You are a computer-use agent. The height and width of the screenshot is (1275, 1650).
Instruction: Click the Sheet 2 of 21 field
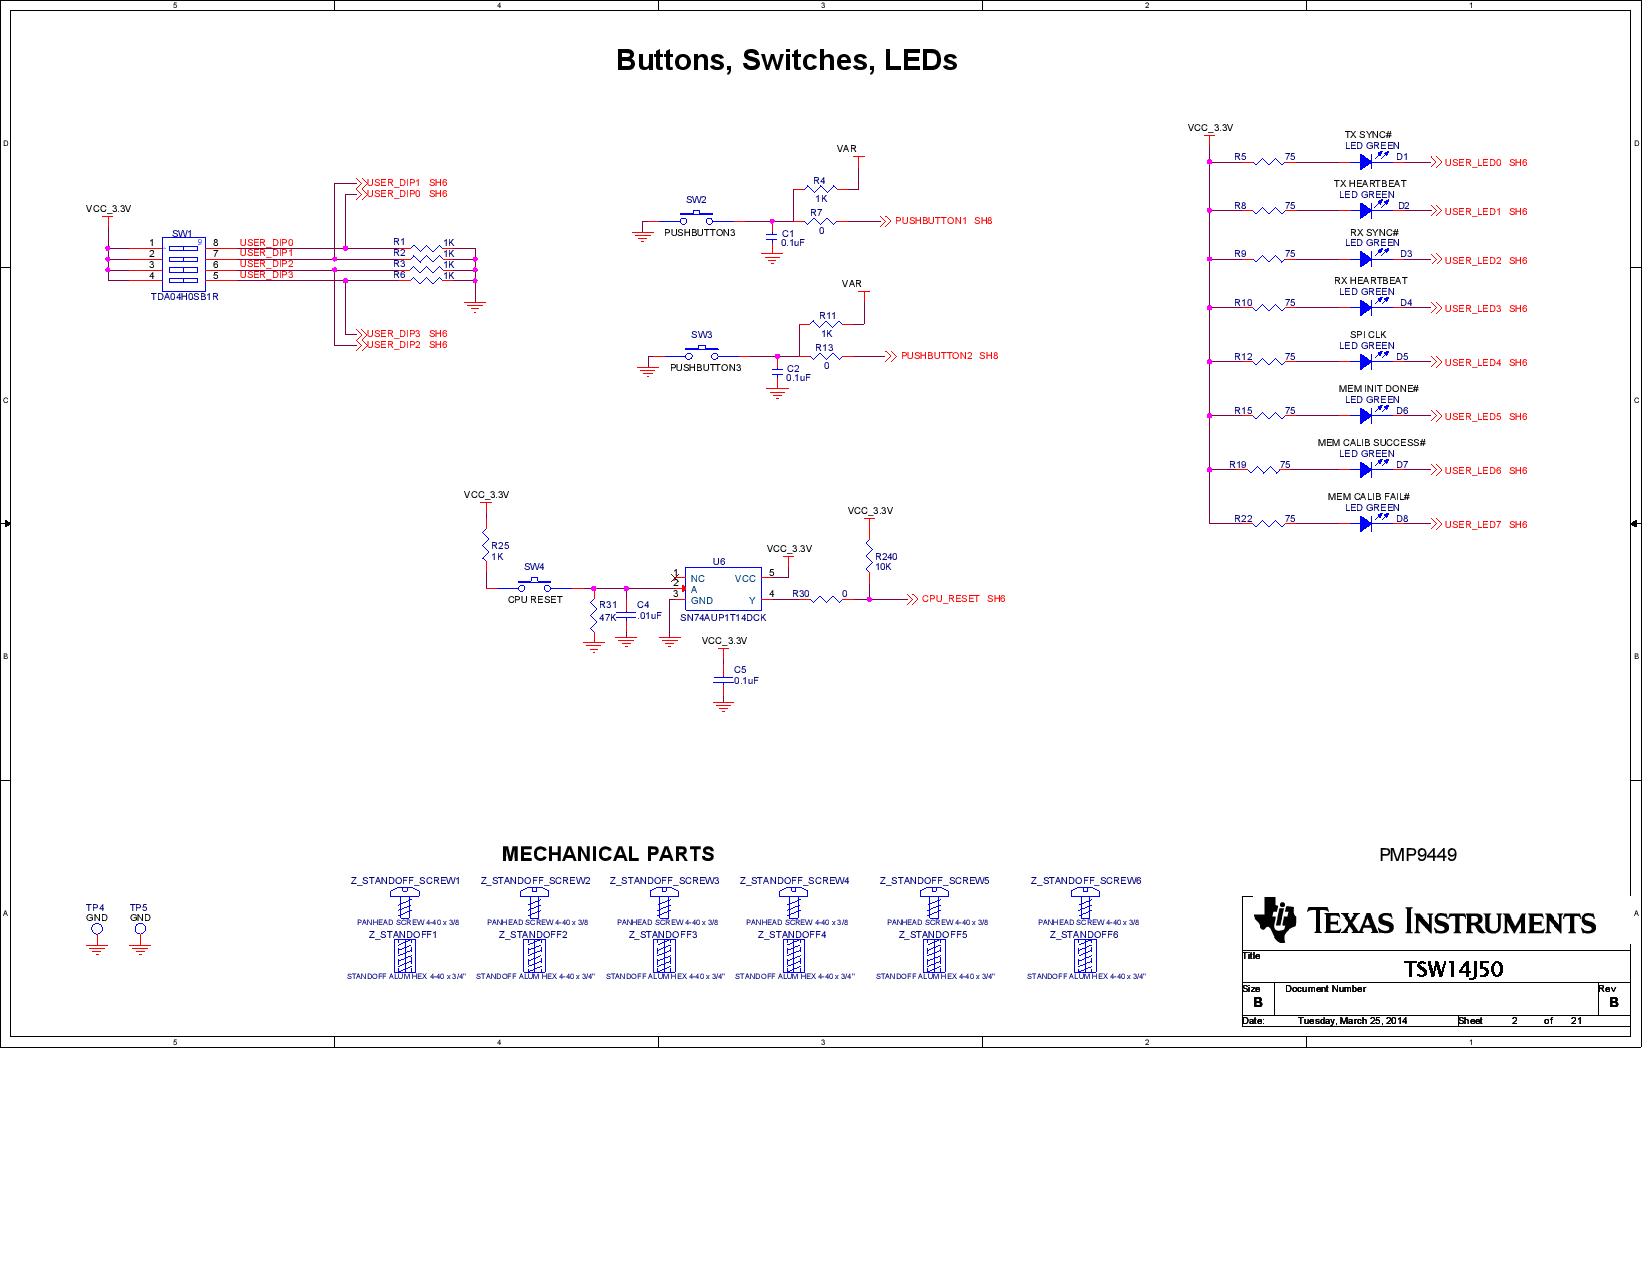tap(1516, 1022)
